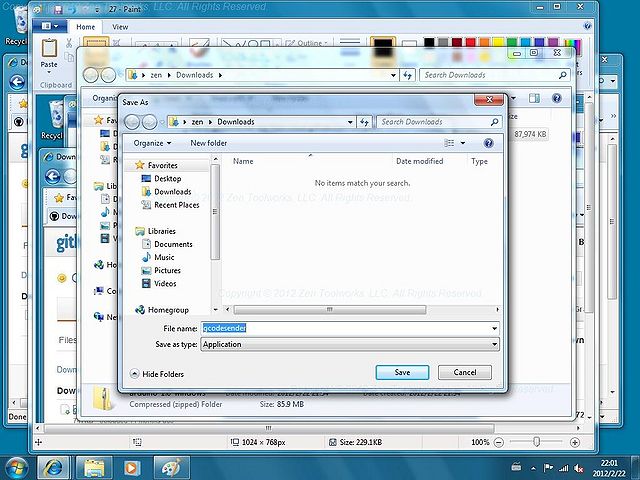Select Videos library in navigation pane
Image resolution: width=640 pixels, height=480 pixels.
[165, 283]
